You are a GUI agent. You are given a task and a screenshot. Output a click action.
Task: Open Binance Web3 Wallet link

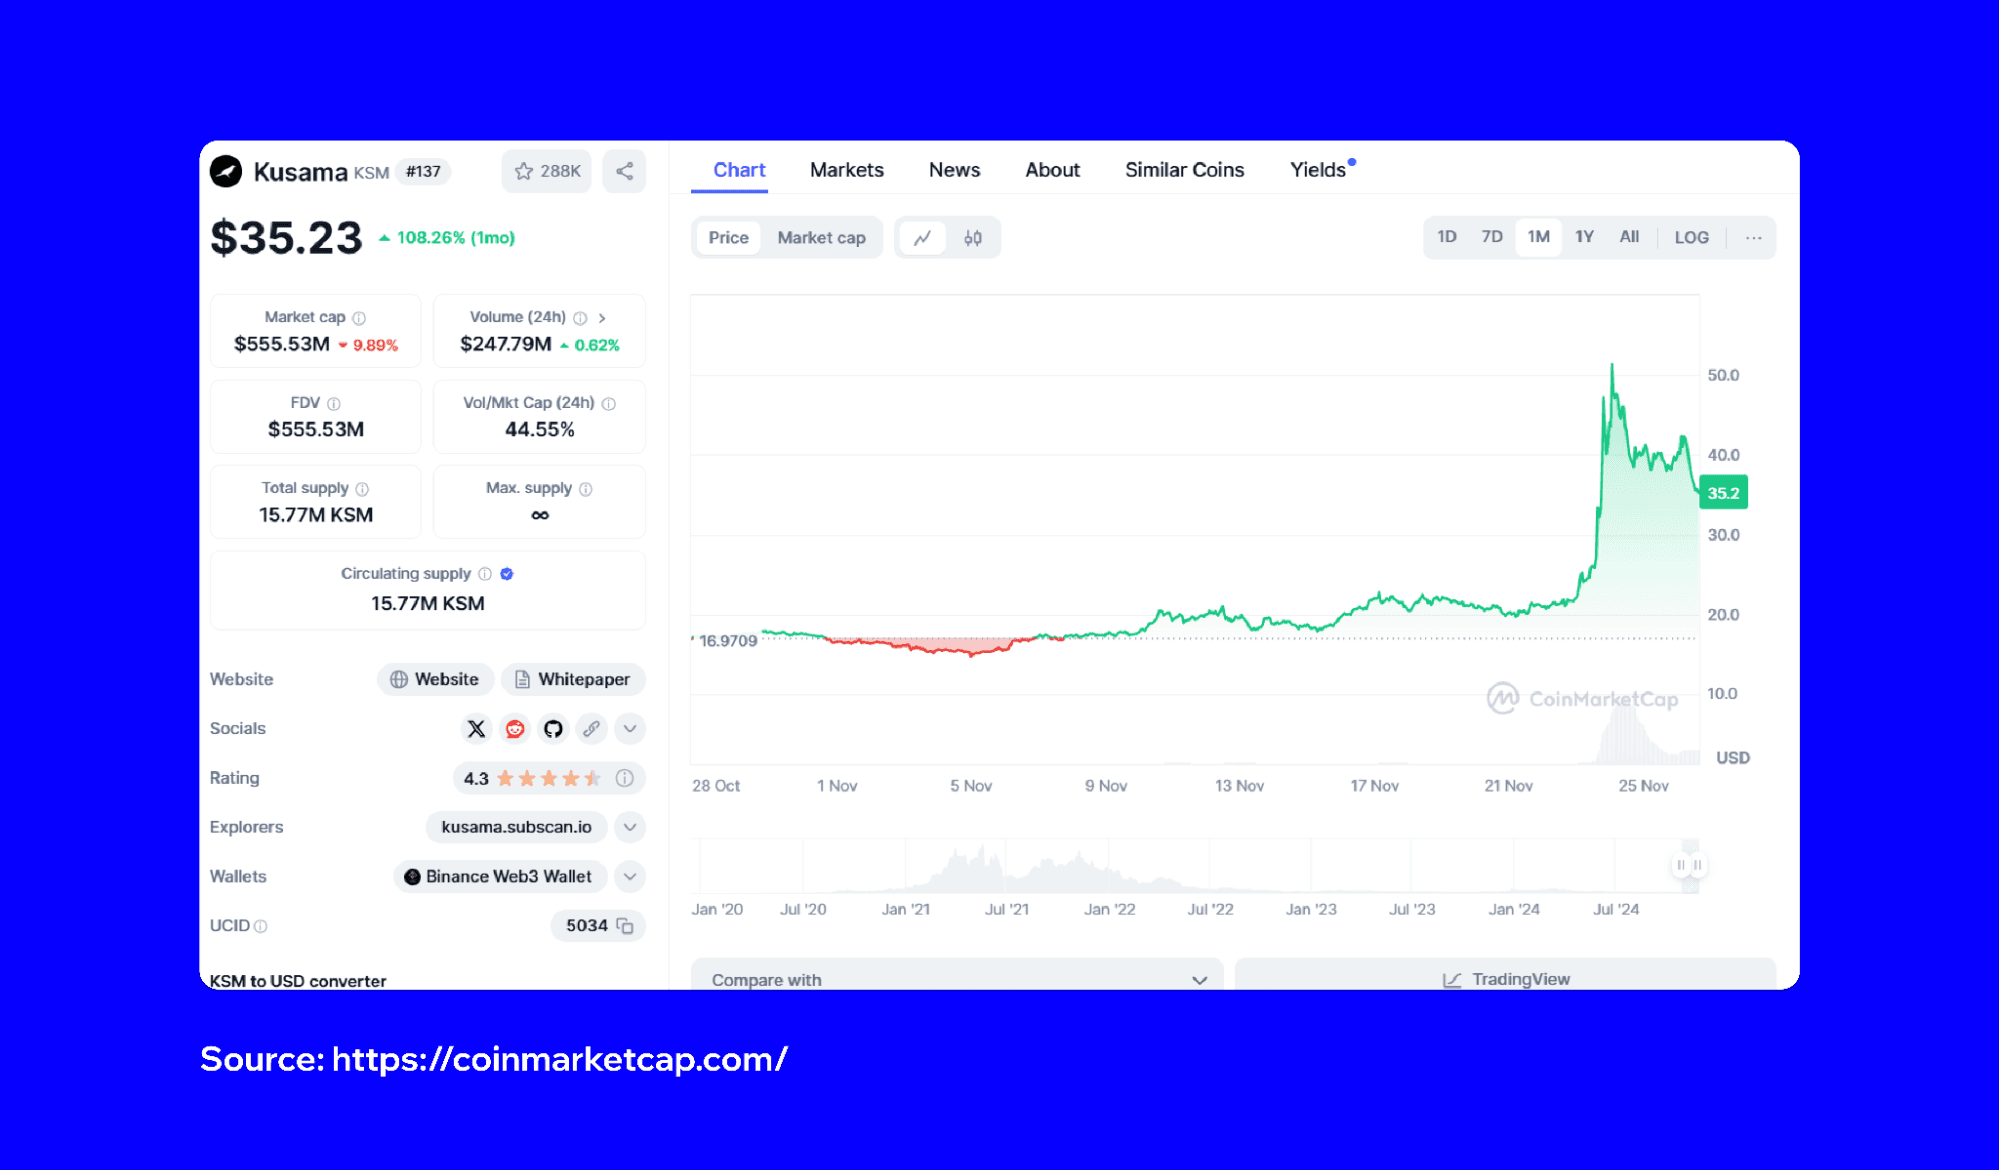tap(500, 877)
